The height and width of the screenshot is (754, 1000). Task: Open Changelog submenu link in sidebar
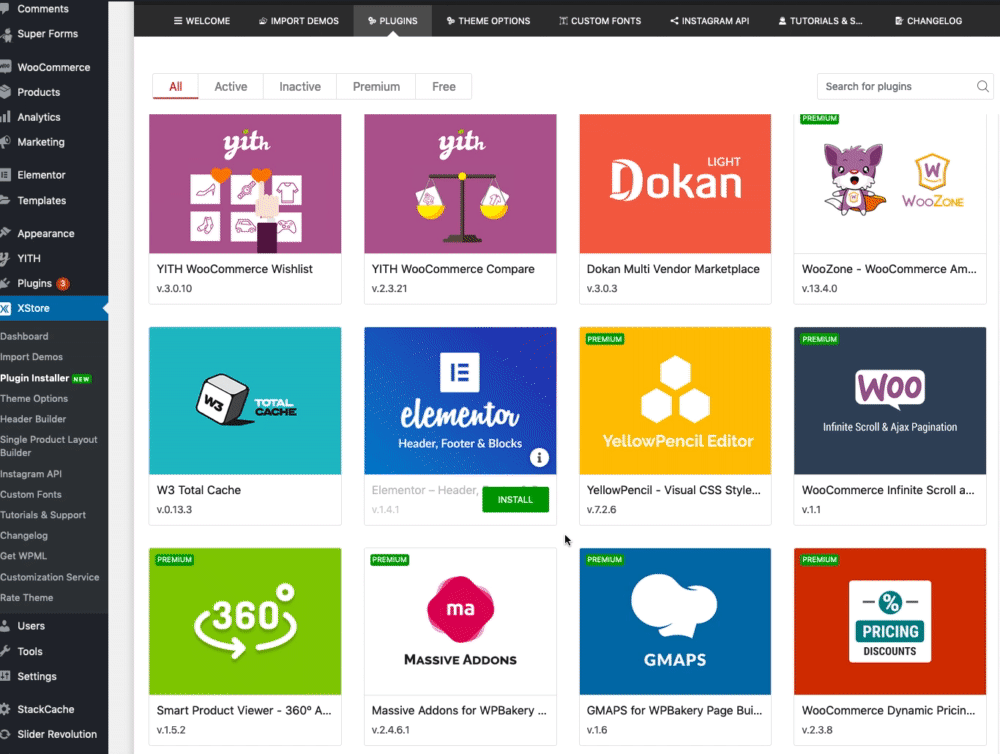[24, 535]
